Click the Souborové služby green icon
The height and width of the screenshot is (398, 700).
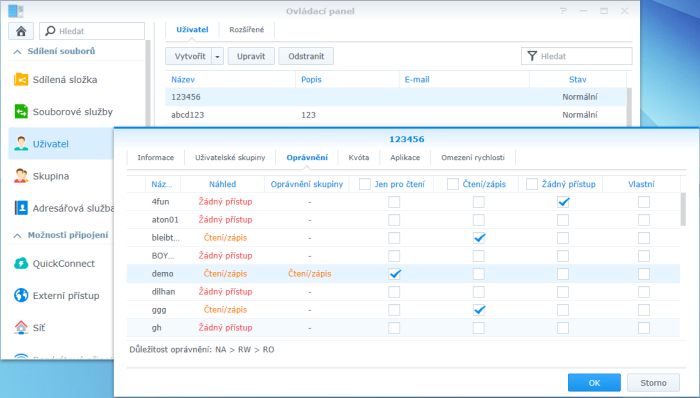[x=21, y=112]
